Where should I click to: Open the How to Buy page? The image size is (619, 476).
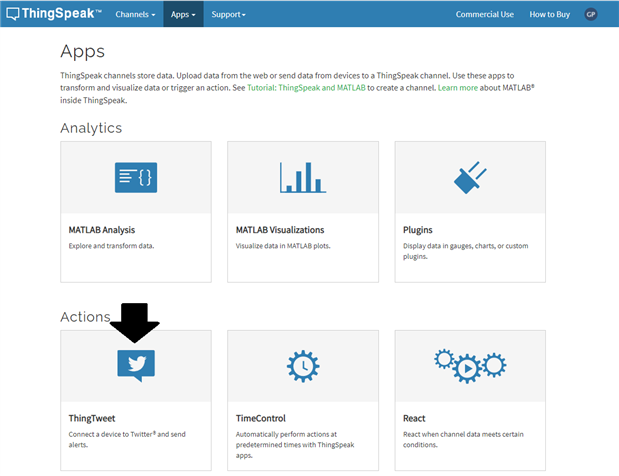click(549, 14)
